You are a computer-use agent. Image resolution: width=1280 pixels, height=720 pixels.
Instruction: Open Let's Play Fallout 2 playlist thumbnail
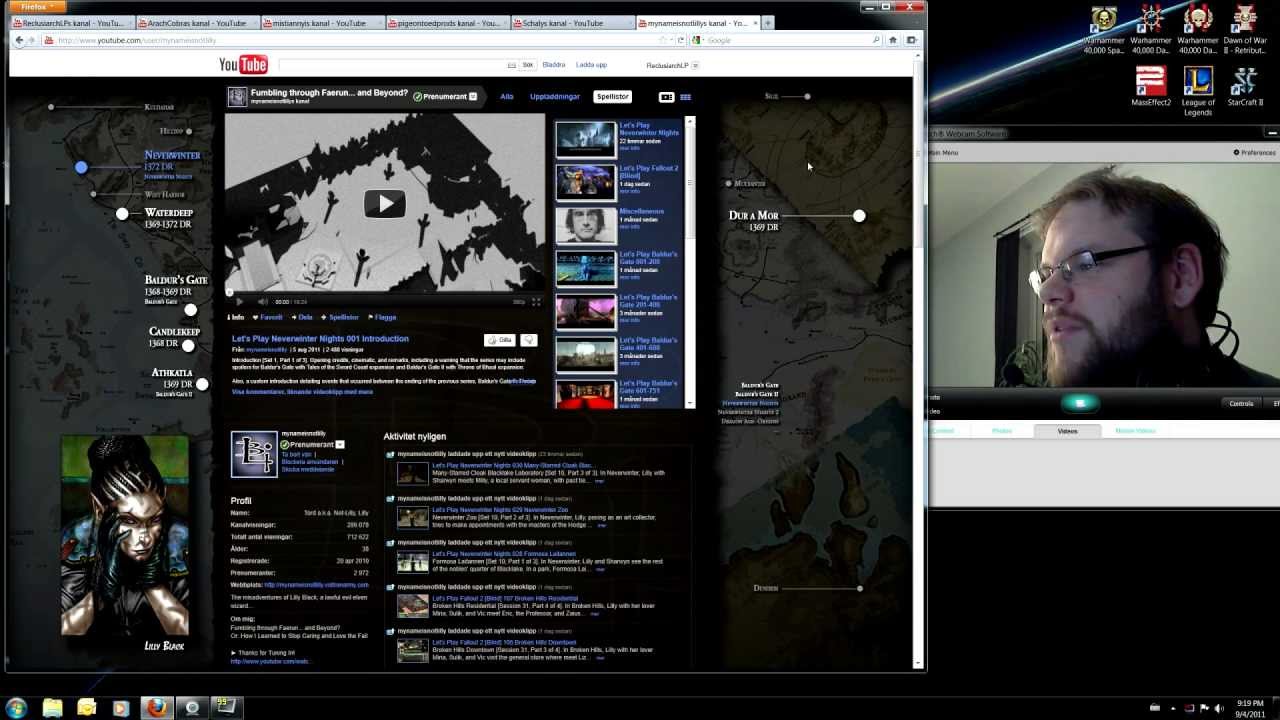(586, 182)
